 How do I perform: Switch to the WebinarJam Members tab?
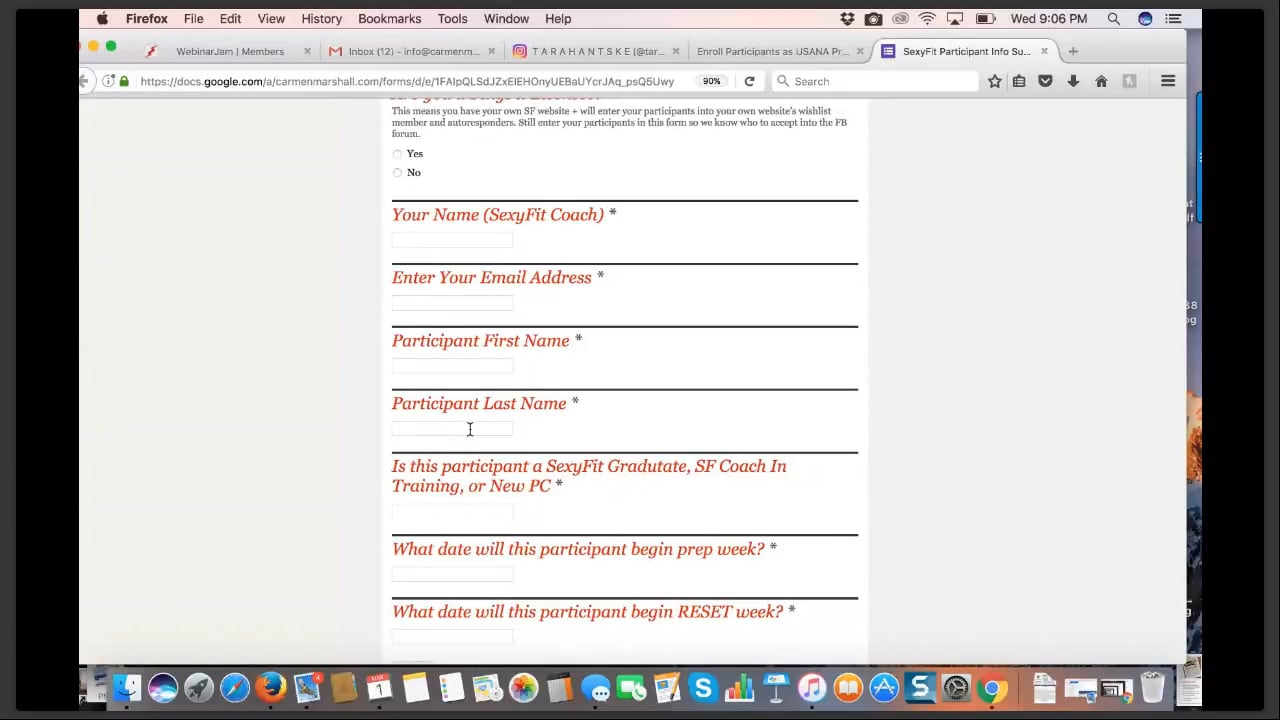[228, 51]
